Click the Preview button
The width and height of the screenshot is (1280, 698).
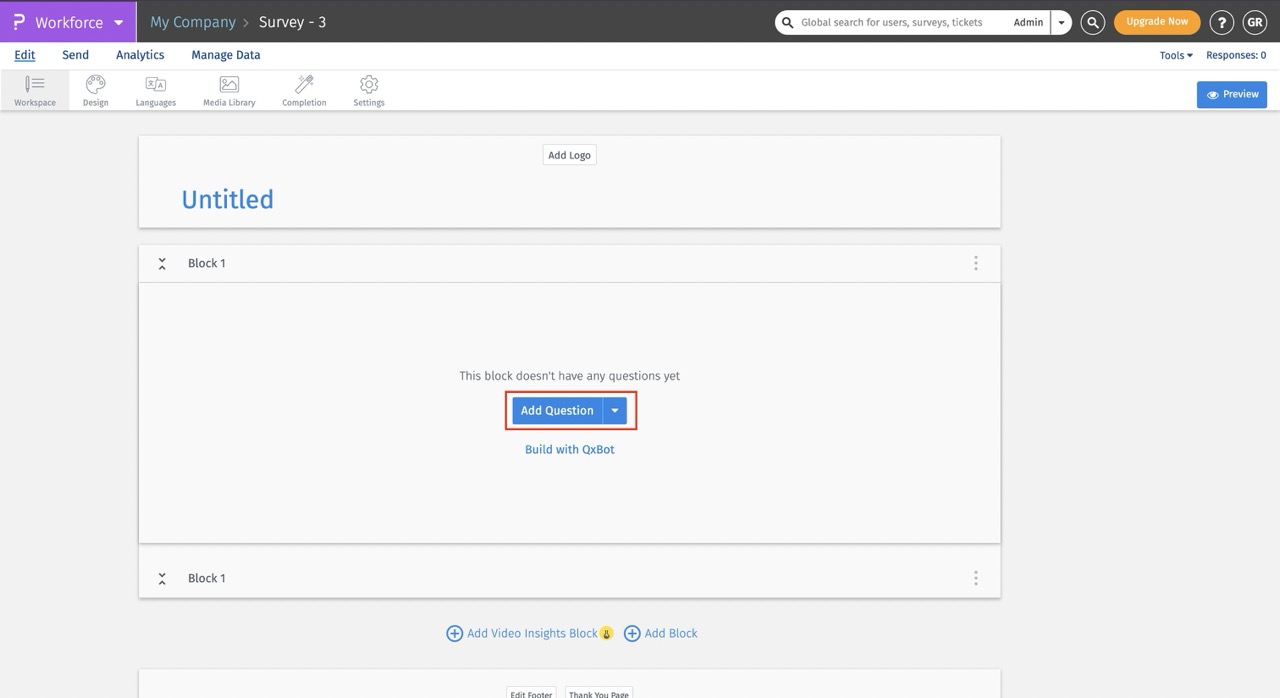[1231, 93]
